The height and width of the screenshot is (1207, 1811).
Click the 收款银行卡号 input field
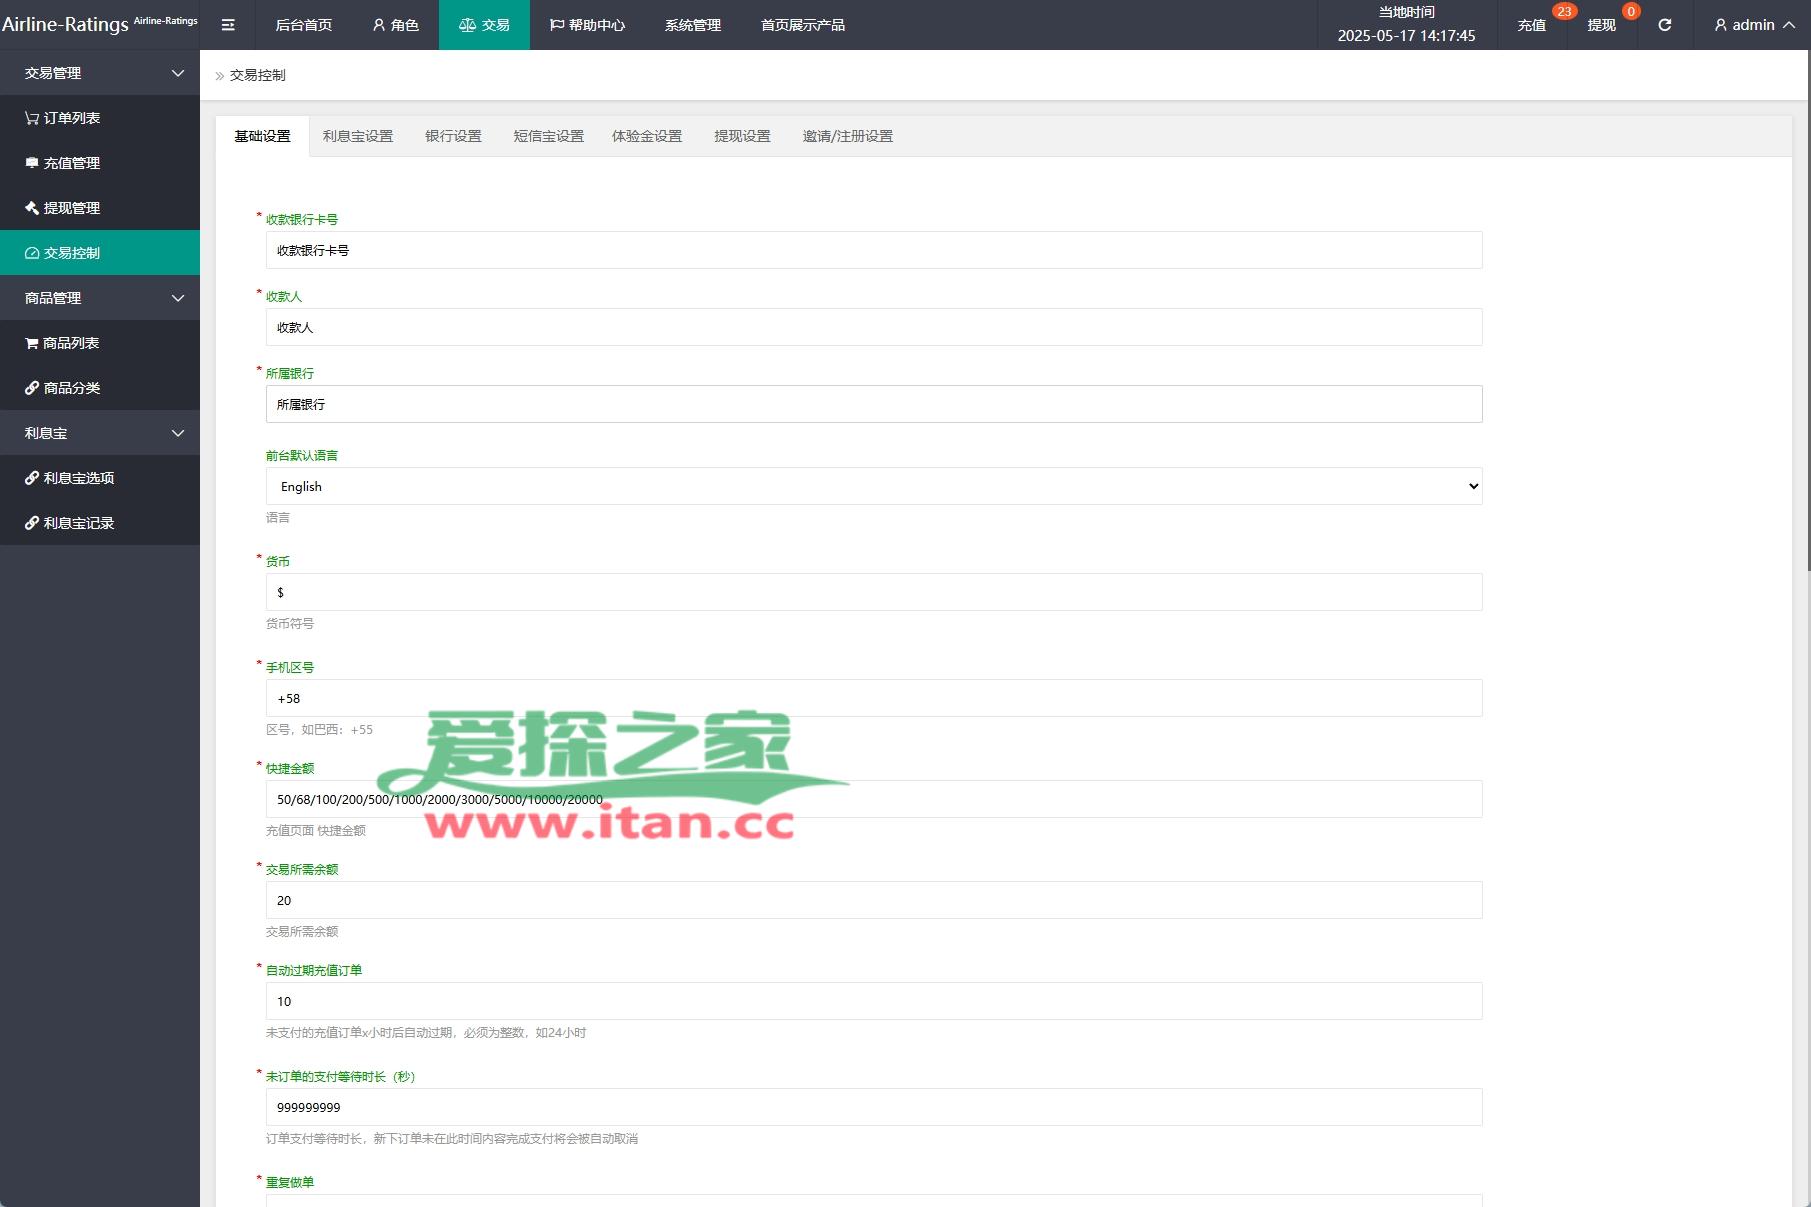873,250
